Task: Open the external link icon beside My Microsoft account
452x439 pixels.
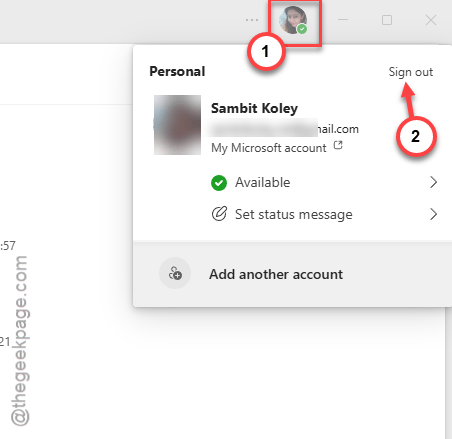Action: [x=338, y=145]
